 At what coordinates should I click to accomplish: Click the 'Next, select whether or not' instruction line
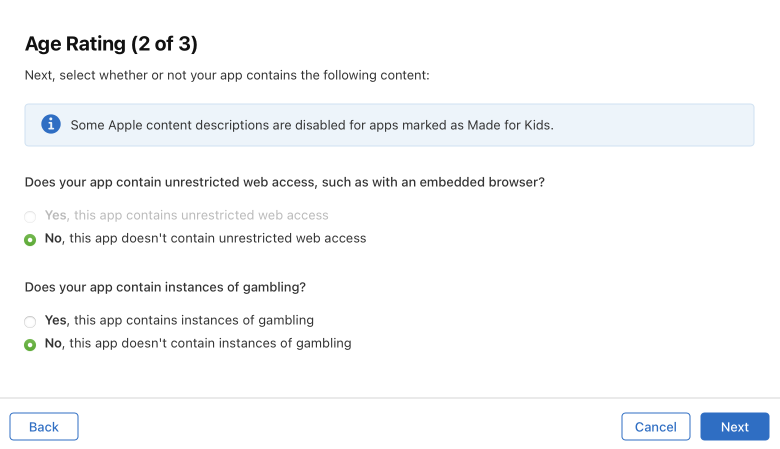pos(227,75)
